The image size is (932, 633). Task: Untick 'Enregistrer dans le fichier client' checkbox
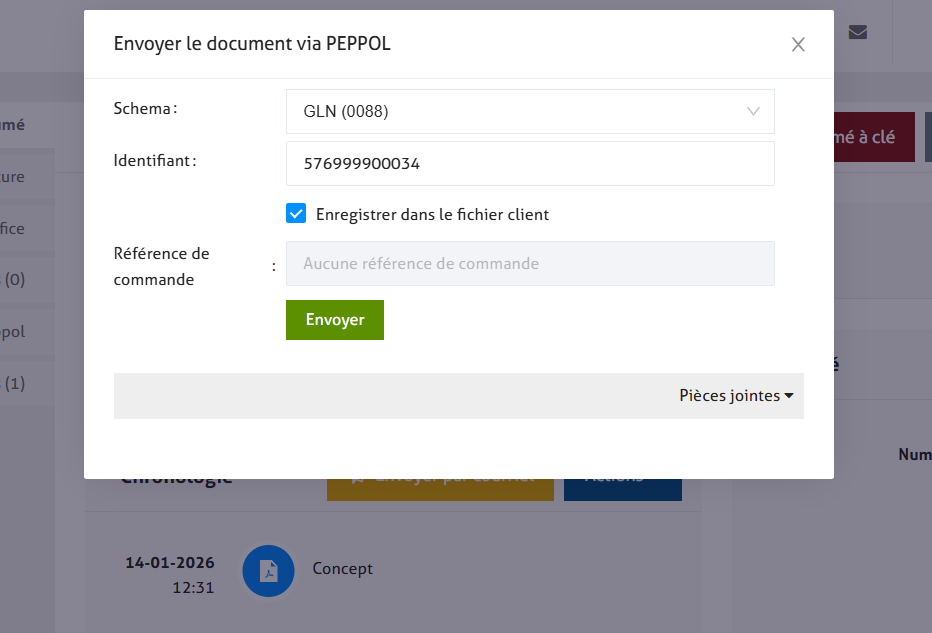pyautogui.click(x=296, y=214)
